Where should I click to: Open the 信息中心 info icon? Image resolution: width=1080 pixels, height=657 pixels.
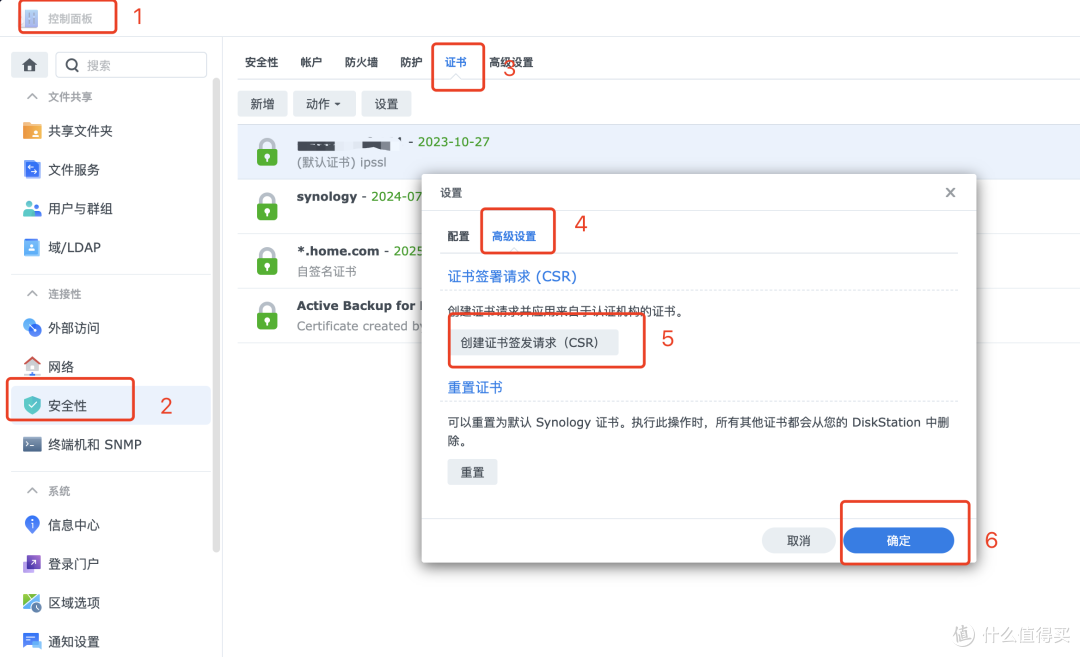32,525
